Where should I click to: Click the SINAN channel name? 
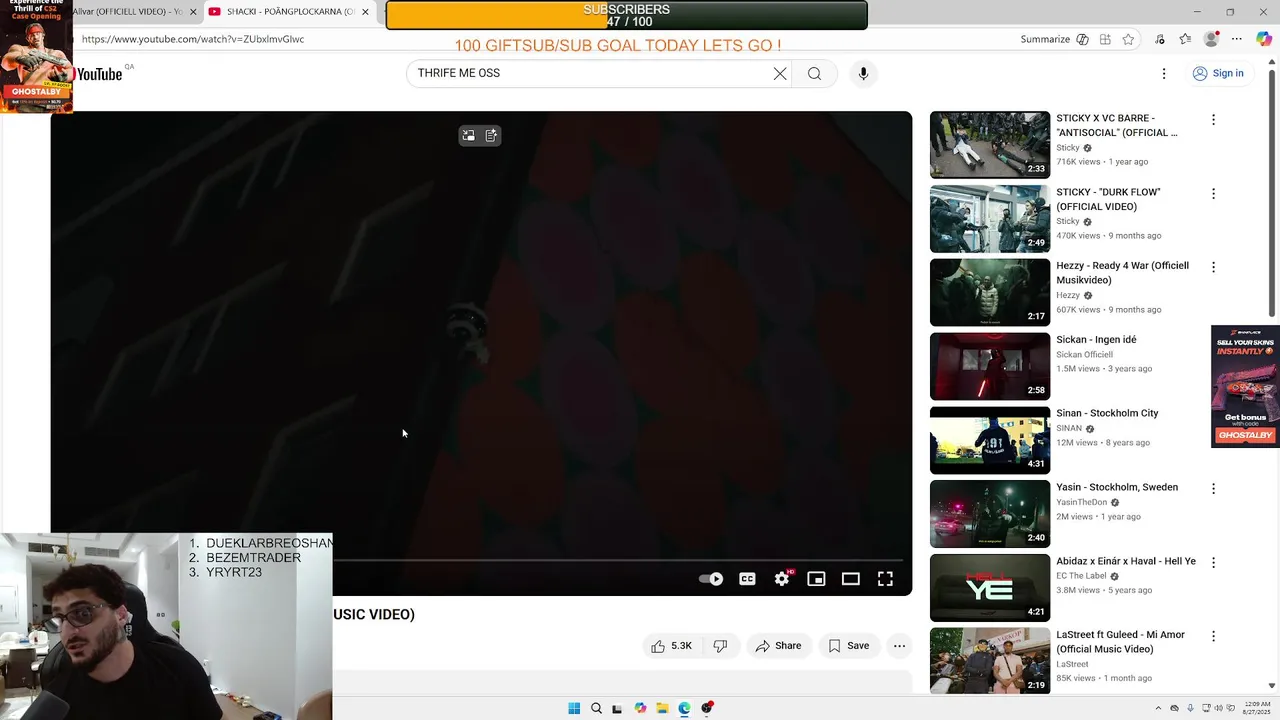(1069, 428)
